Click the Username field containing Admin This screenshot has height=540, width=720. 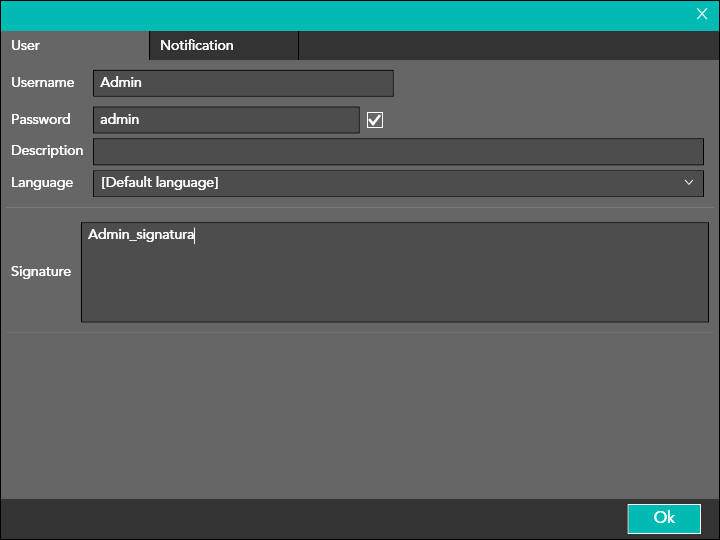tap(243, 83)
